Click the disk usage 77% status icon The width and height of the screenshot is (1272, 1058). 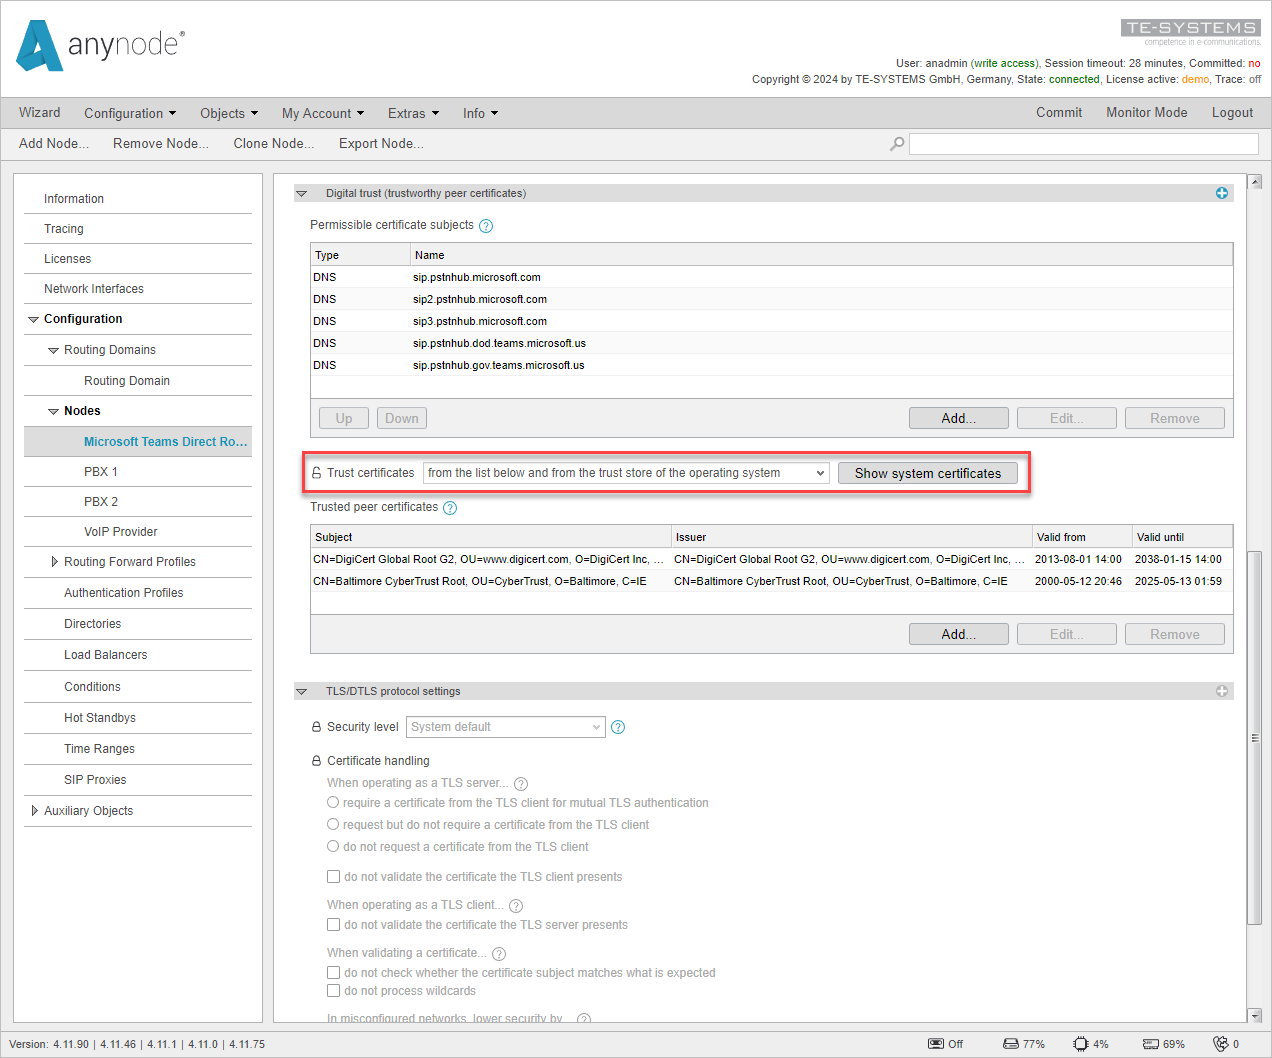tap(1011, 1044)
